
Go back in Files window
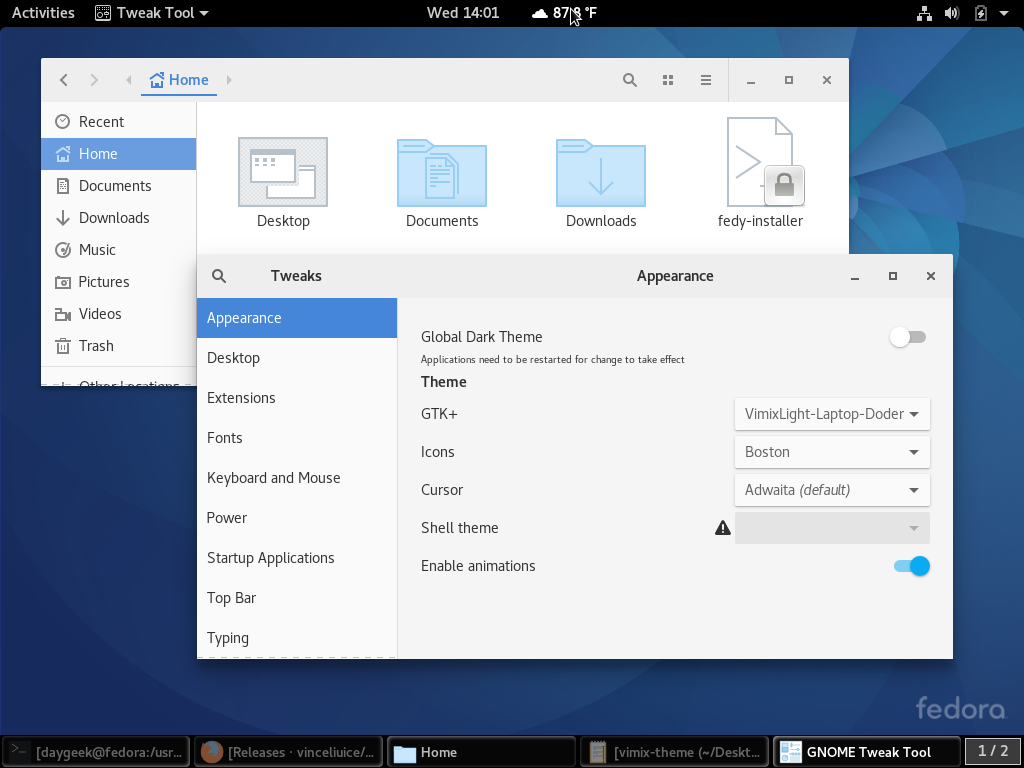(63, 80)
